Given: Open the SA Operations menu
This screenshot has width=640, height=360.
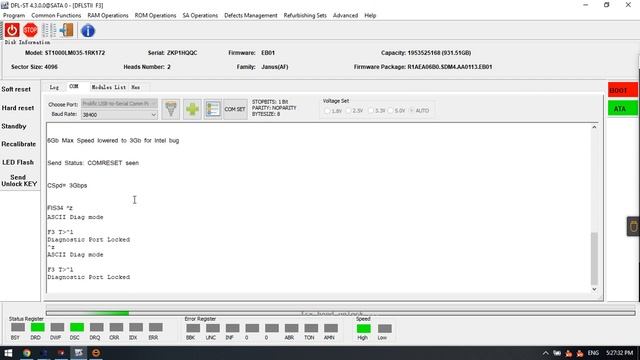Looking at the screenshot, I should coord(200,16).
